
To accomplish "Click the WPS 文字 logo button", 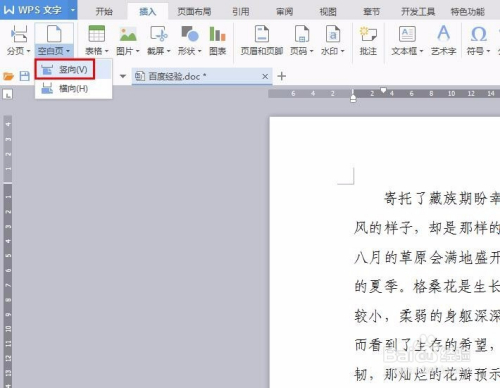I will click(34, 10).
